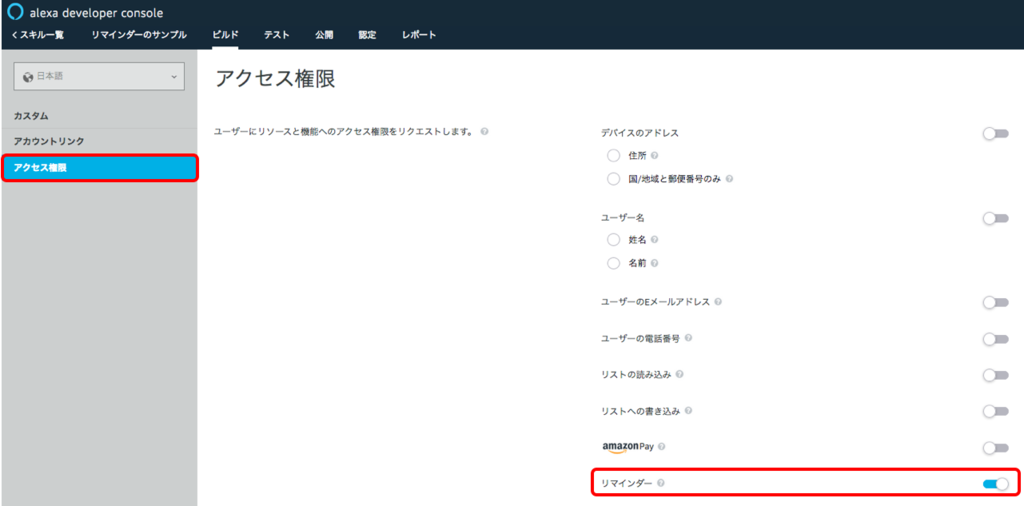The width and height of the screenshot is (1024, 506).
Task: Open help icon beside リマインダー
Action: coord(661,483)
